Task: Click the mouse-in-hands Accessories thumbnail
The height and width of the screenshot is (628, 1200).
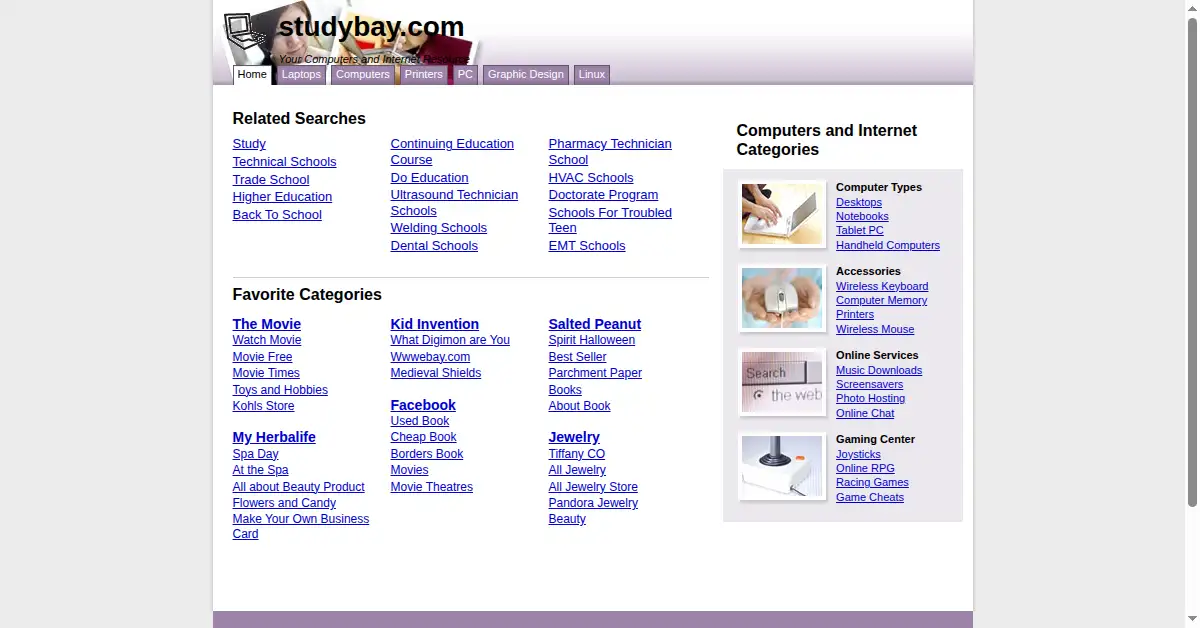Action: click(782, 298)
